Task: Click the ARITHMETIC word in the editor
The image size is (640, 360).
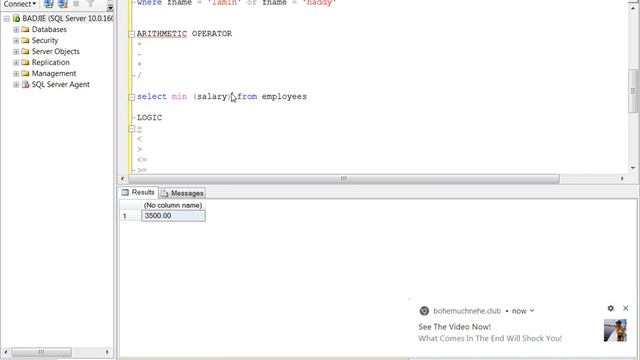Action: (x=162, y=33)
